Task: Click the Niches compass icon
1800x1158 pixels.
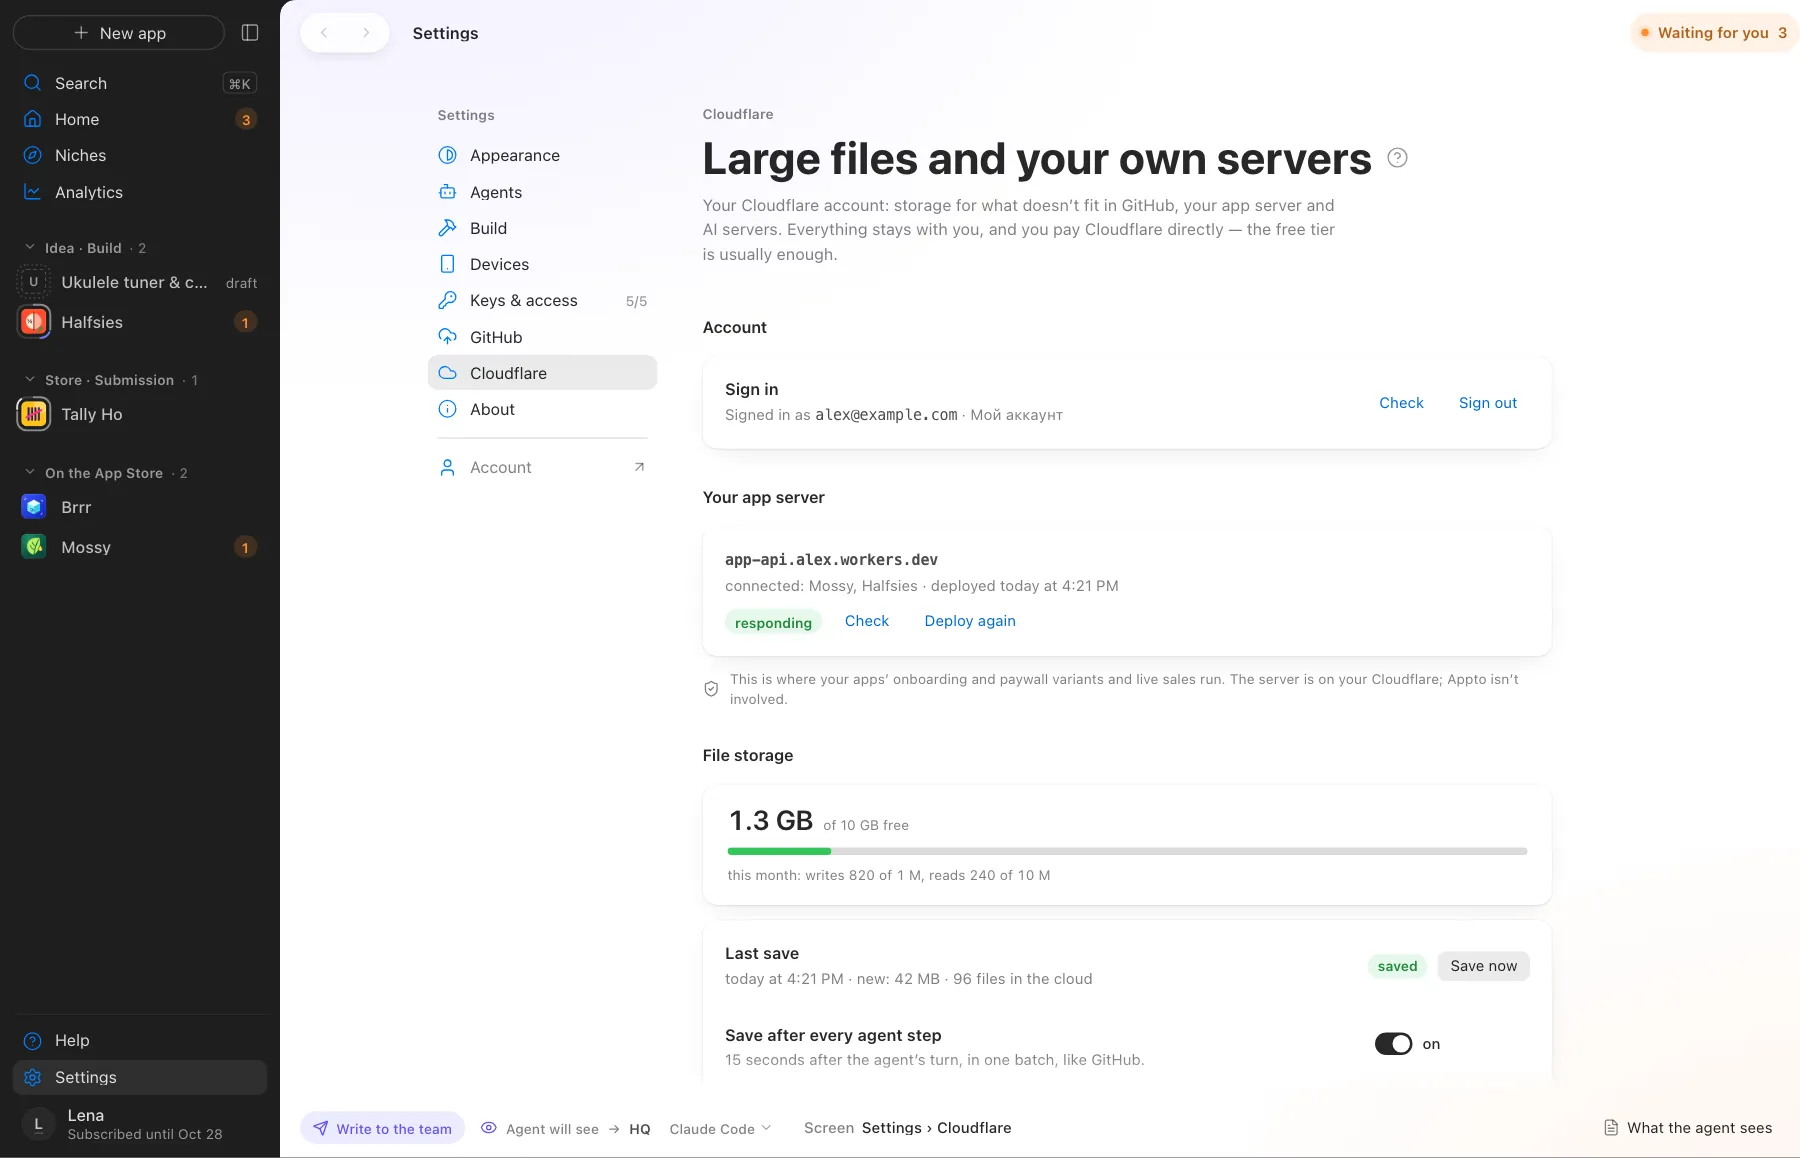Action: [33, 155]
